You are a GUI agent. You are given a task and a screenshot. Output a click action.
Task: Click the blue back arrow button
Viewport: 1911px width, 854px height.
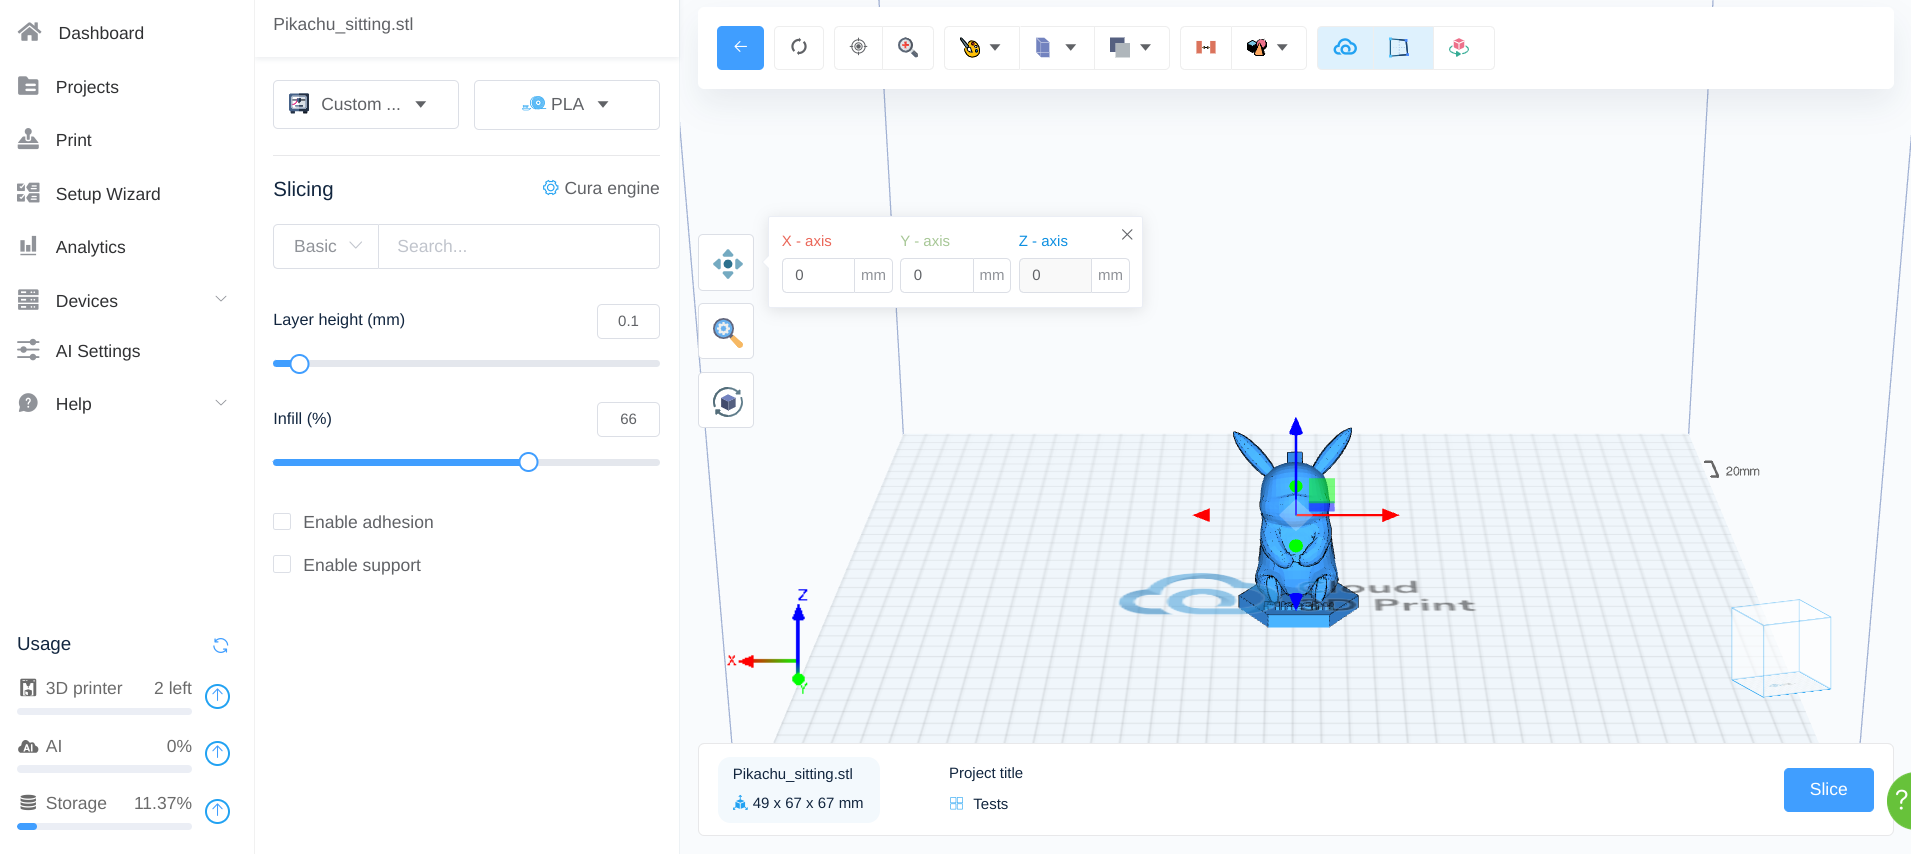[740, 47]
